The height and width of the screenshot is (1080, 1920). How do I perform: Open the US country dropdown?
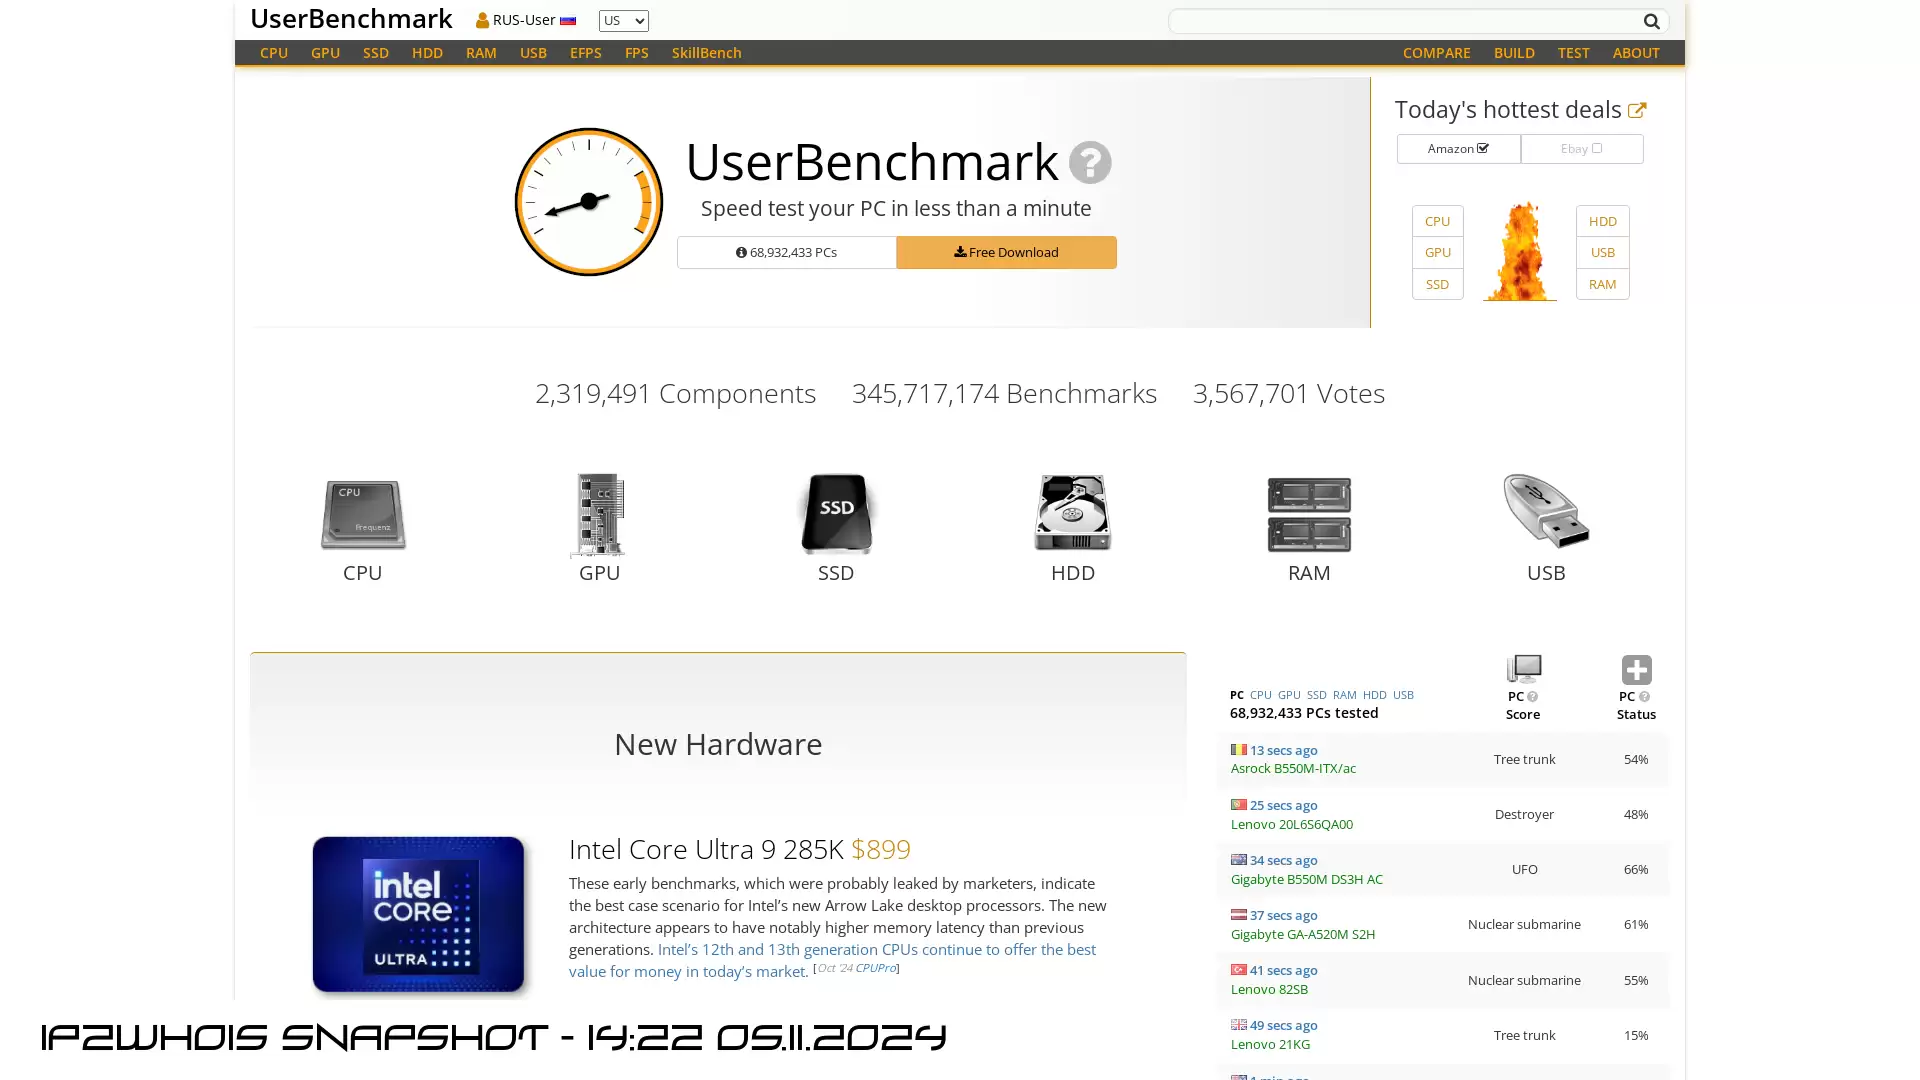pyautogui.click(x=623, y=21)
